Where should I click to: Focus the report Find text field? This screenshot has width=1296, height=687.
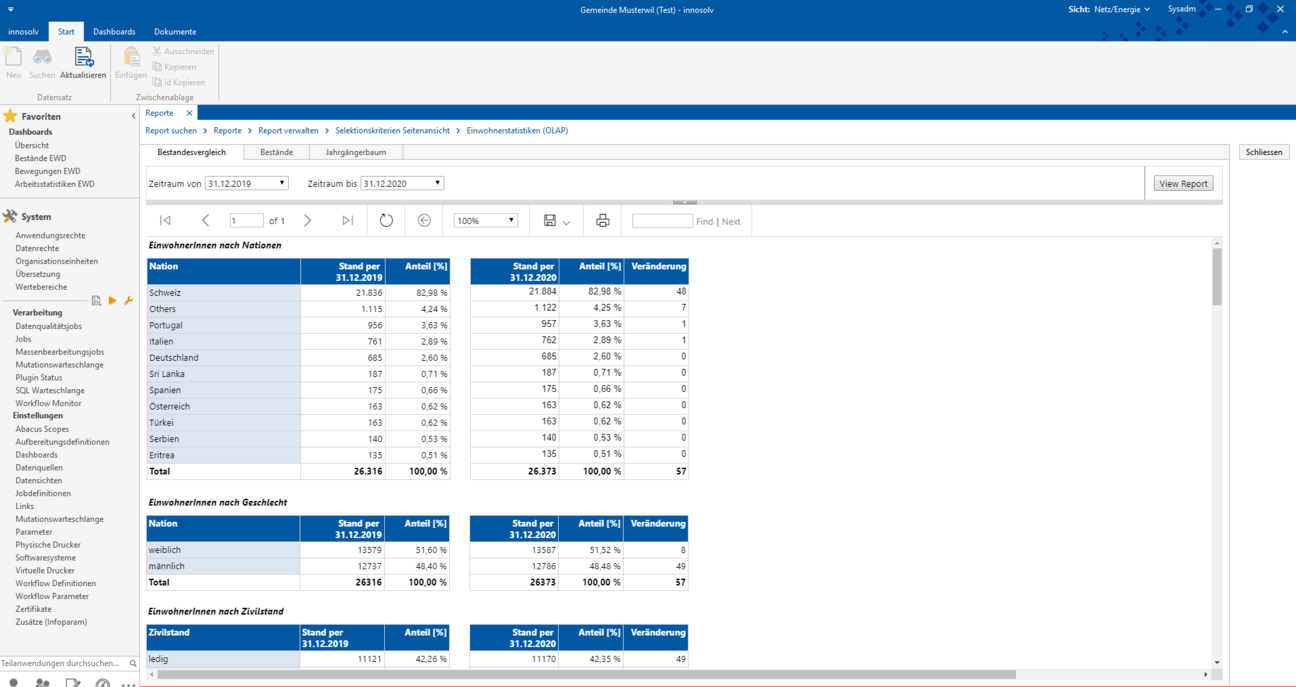tap(662, 221)
